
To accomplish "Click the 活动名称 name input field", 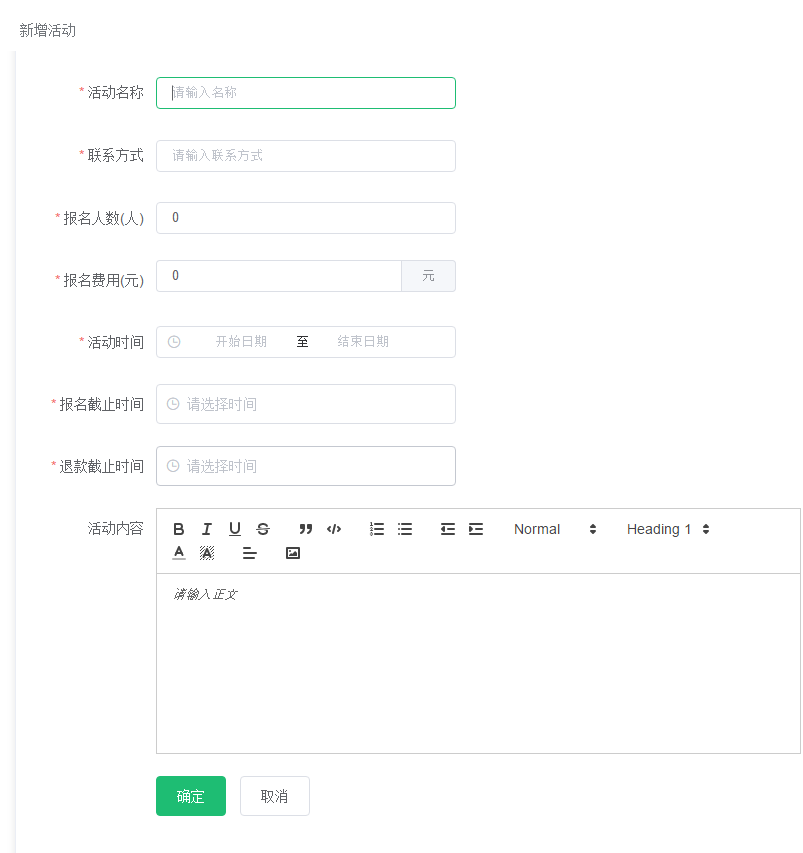I will [x=305, y=92].
